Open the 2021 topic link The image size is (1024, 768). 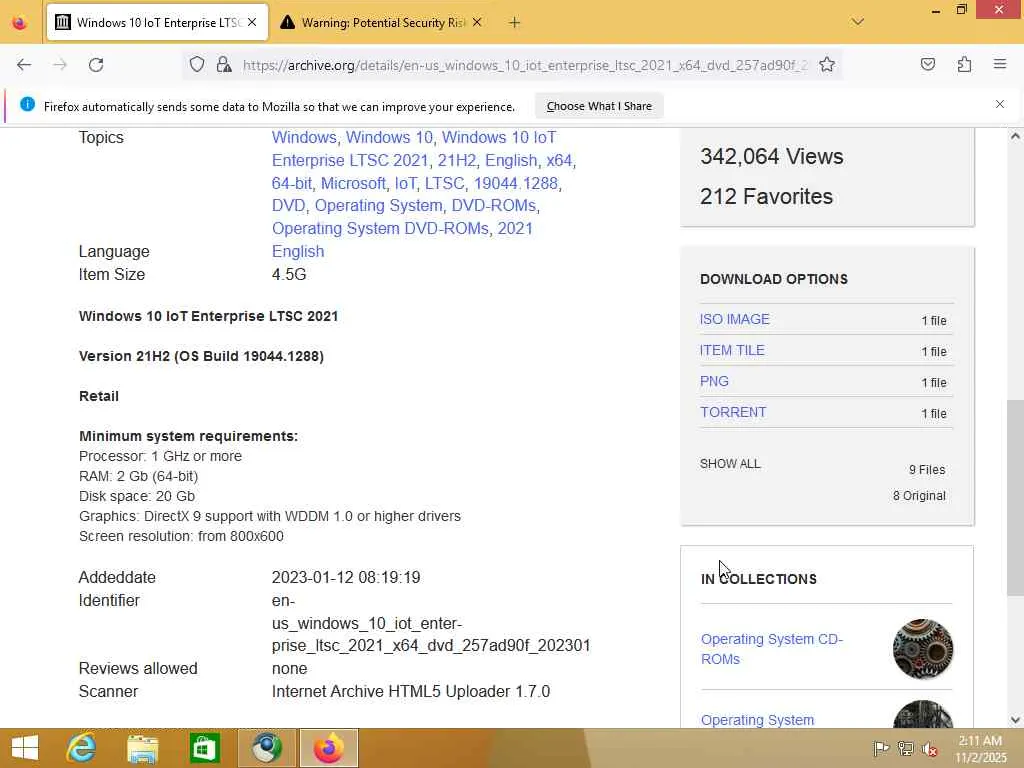(515, 229)
